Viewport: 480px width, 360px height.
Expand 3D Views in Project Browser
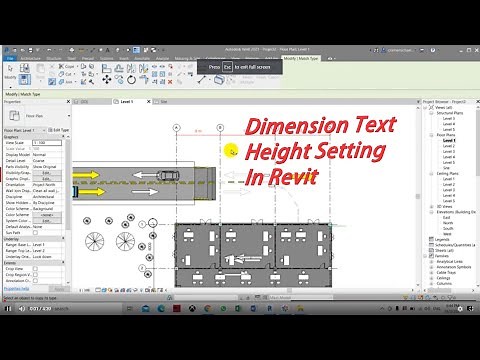[431, 207]
